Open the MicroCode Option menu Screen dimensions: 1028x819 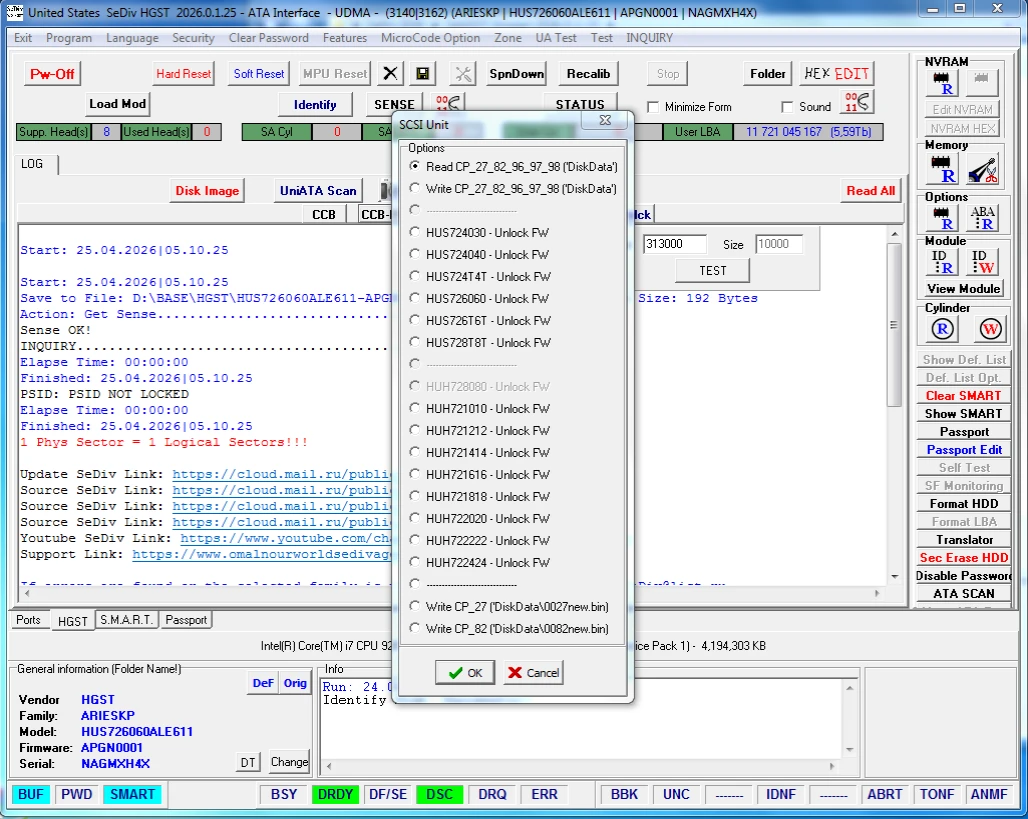(x=430, y=38)
